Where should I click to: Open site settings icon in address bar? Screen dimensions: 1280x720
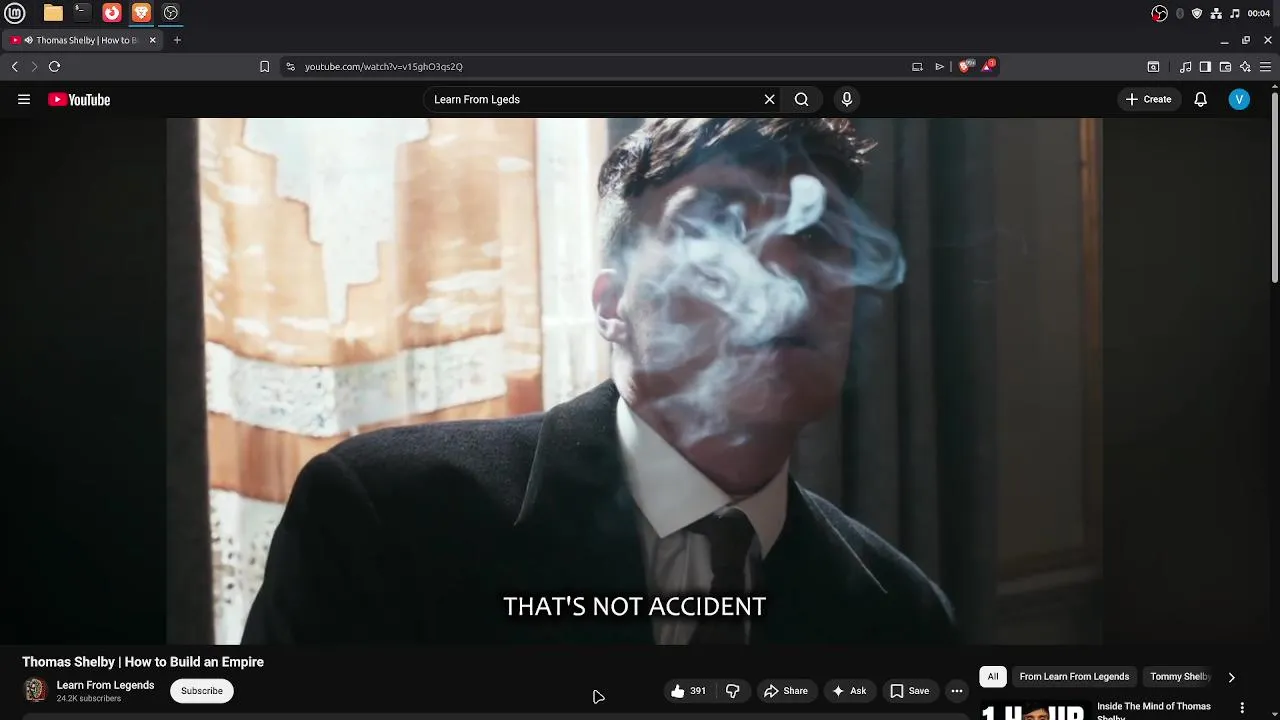tap(290, 66)
